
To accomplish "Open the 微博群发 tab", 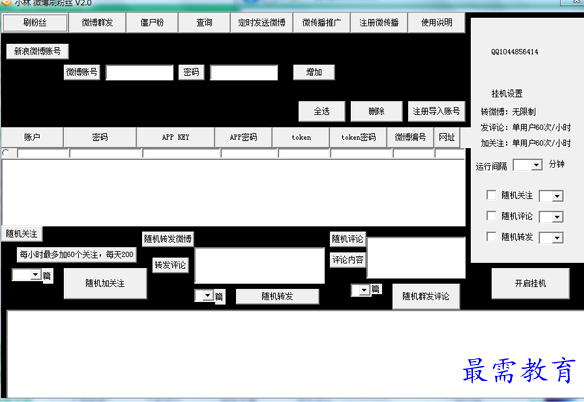I will [x=97, y=23].
